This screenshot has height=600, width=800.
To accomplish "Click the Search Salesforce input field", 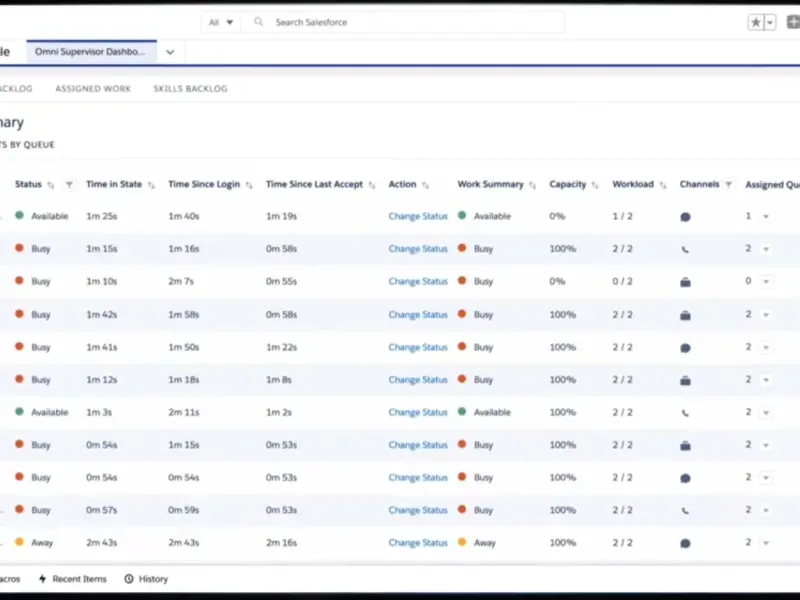I will [400, 22].
